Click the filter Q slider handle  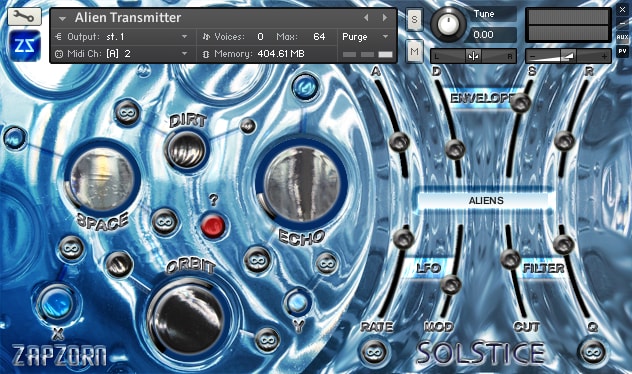(x=563, y=244)
